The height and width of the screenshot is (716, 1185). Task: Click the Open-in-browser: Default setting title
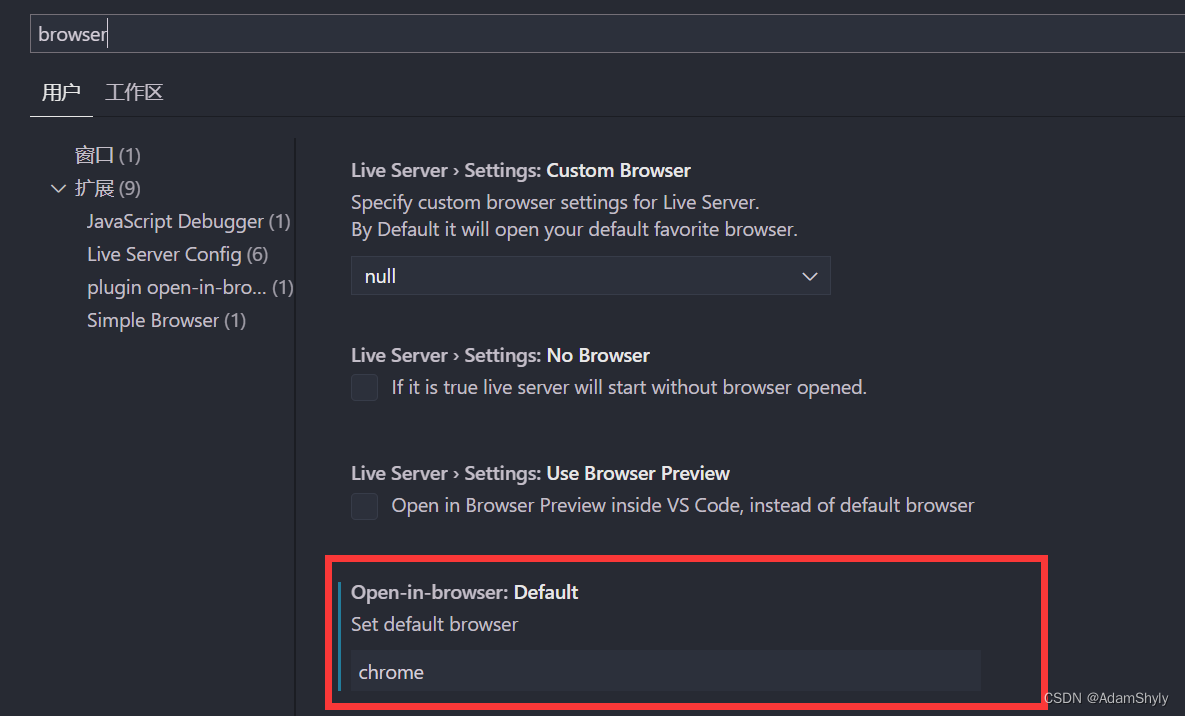tap(464, 592)
